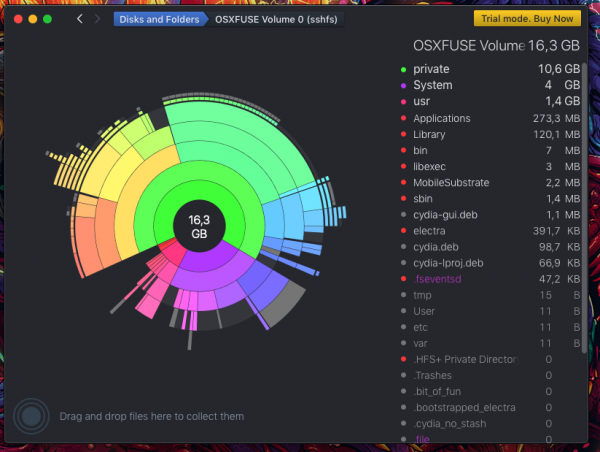Open the Disks and Folders breadcrumb

pyautogui.click(x=159, y=19)
